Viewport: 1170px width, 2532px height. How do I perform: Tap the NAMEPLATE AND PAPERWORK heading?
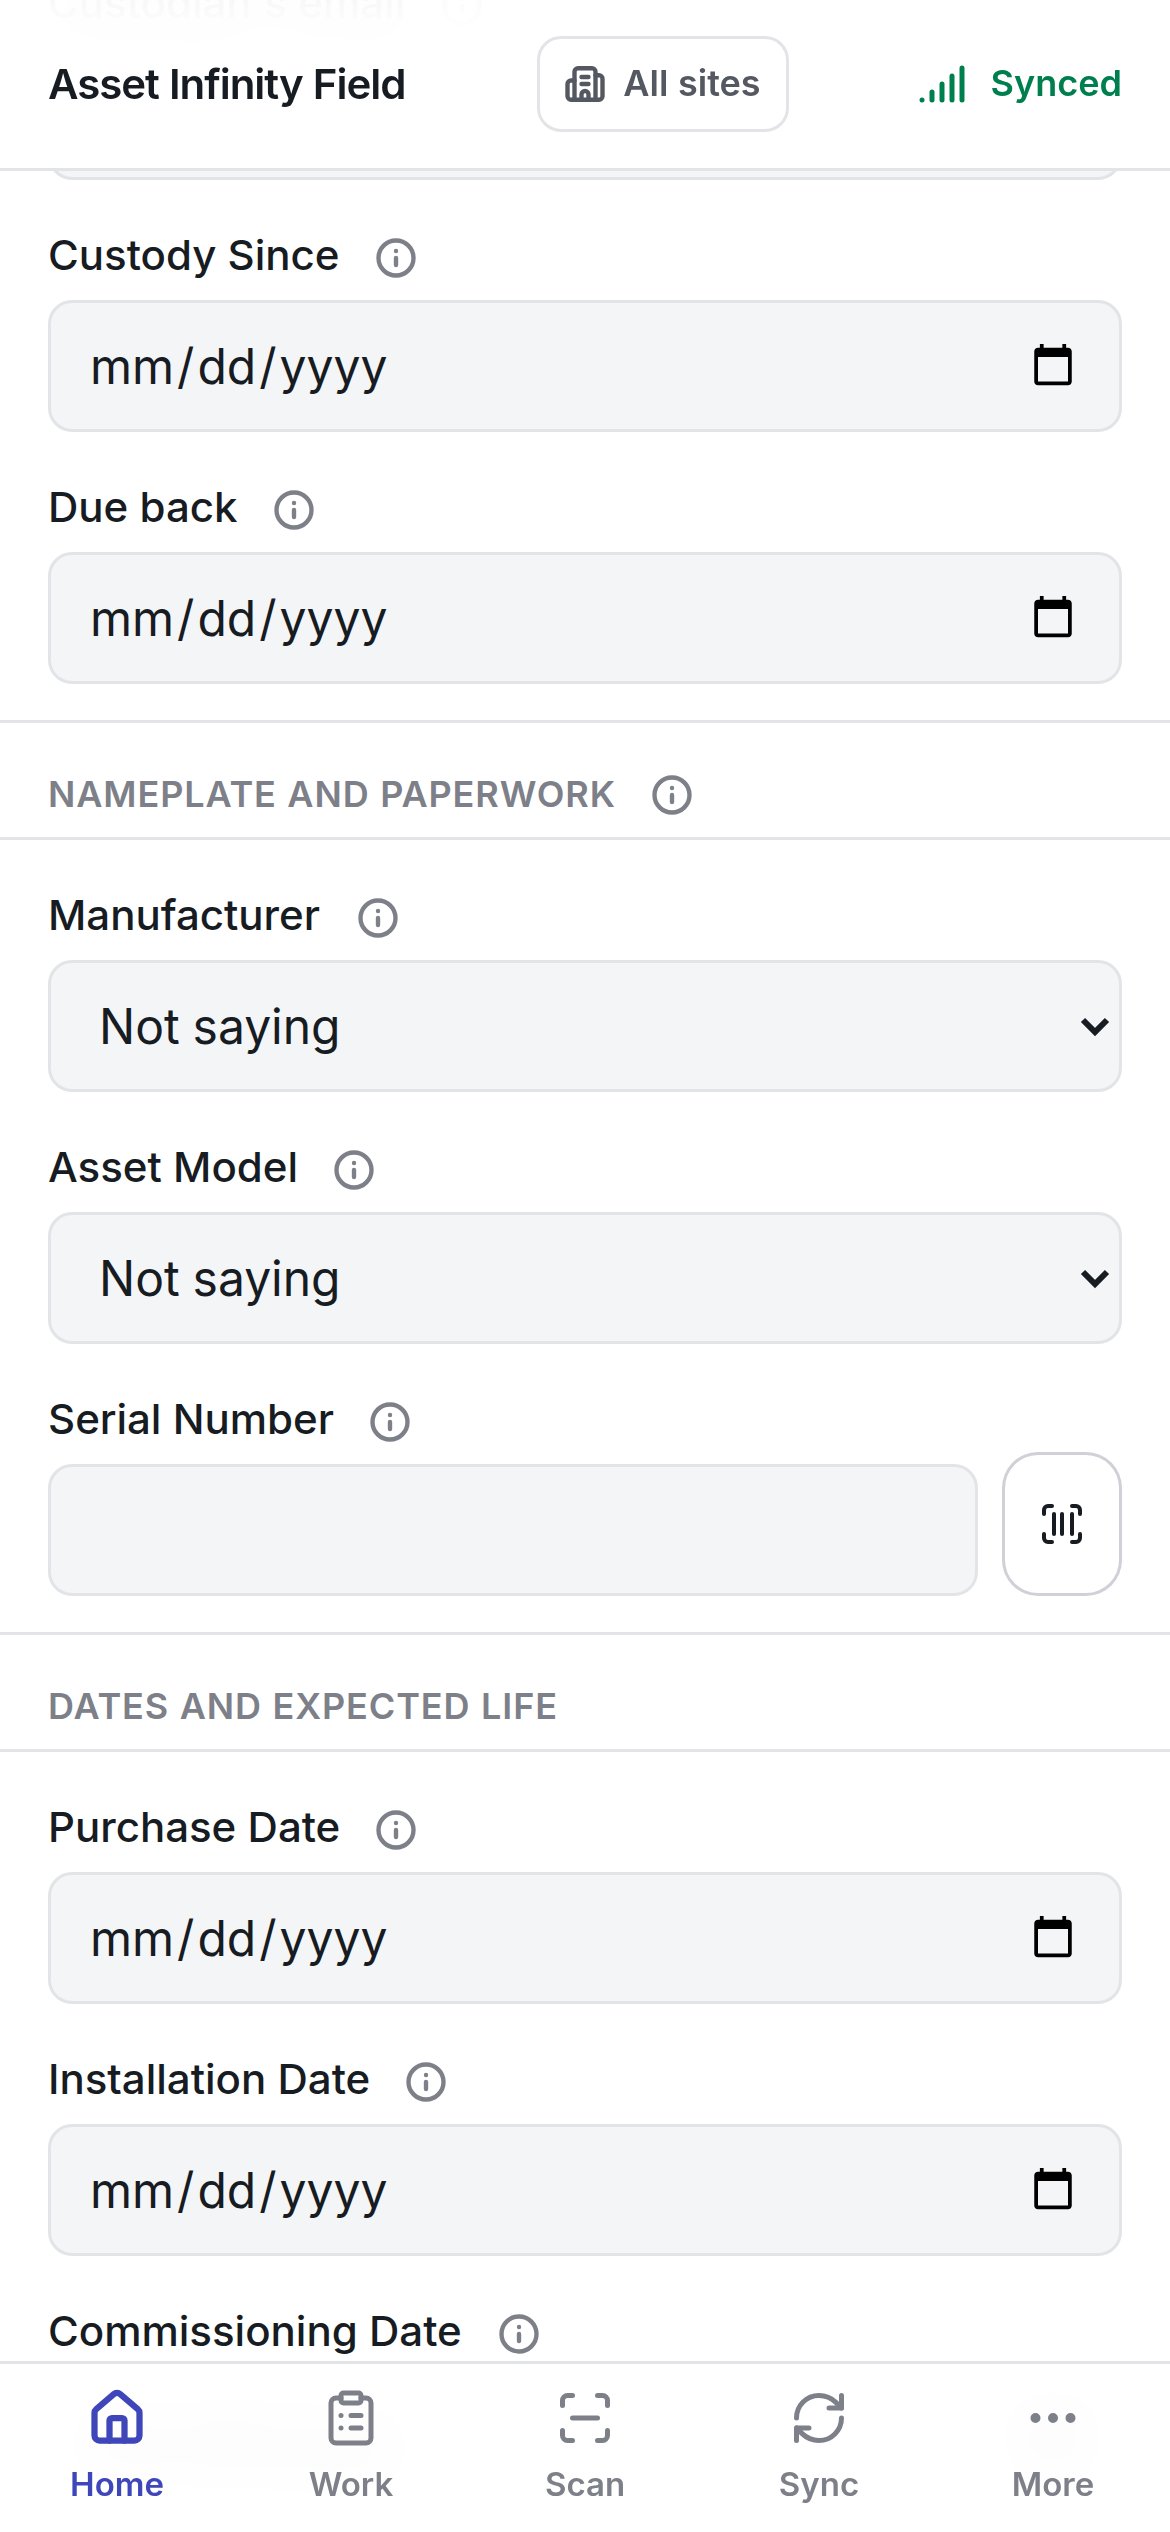pos(332,794)
